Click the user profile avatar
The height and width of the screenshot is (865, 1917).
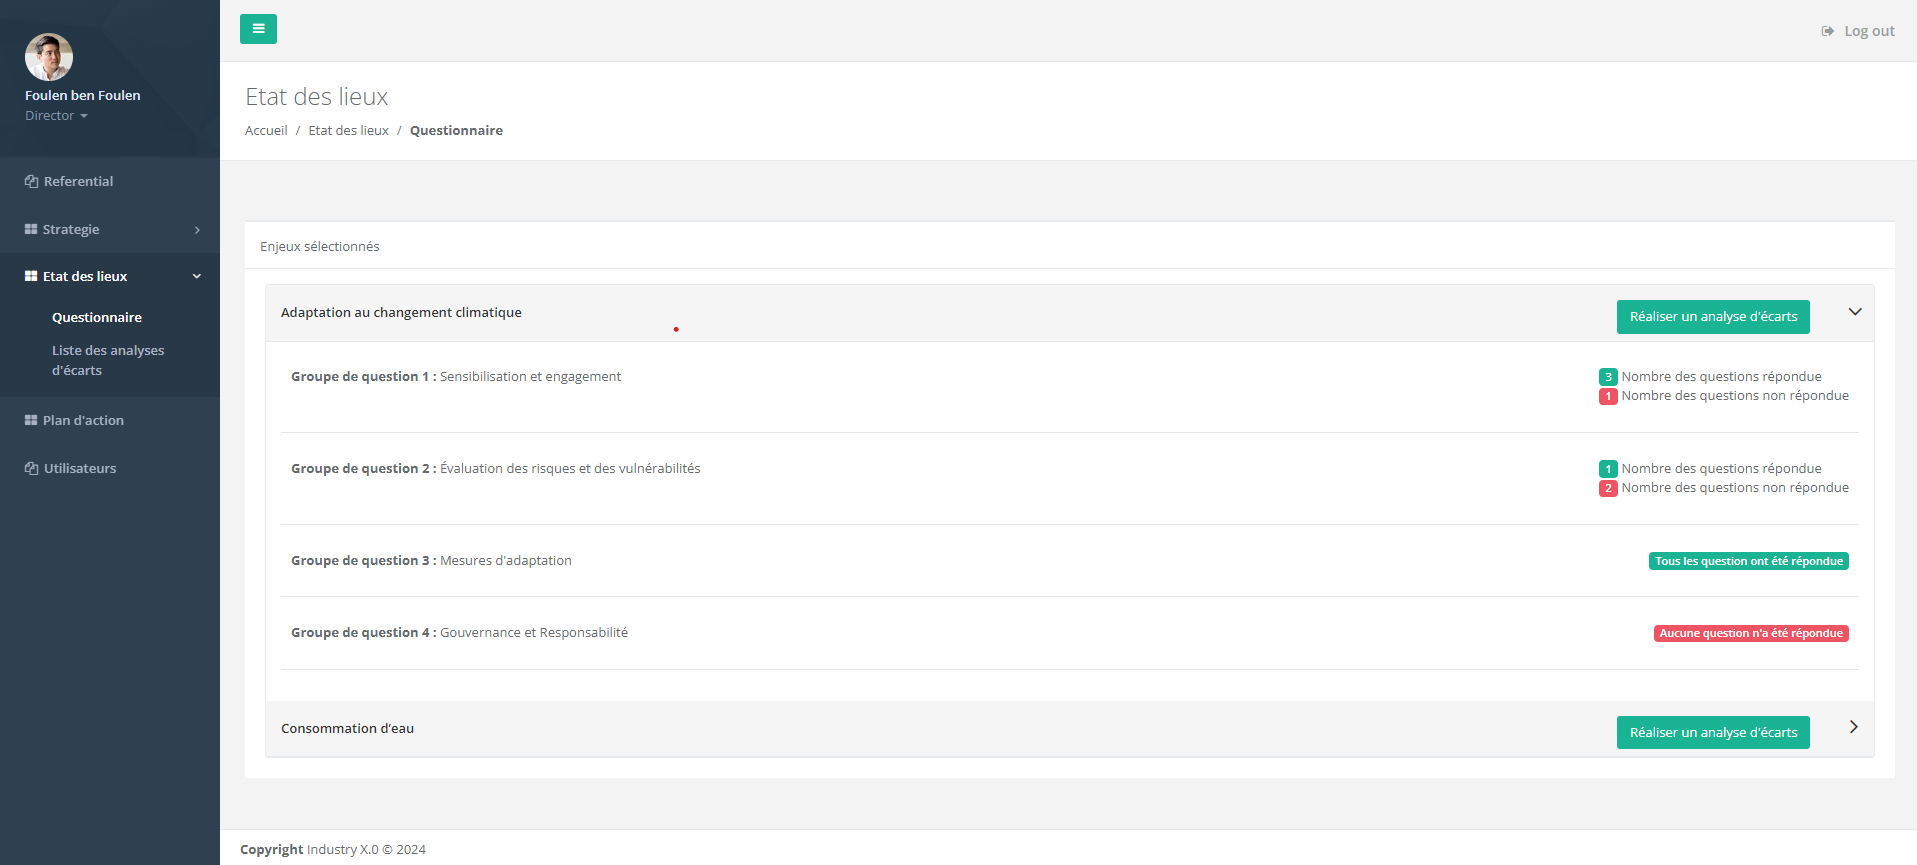(49, 57)
